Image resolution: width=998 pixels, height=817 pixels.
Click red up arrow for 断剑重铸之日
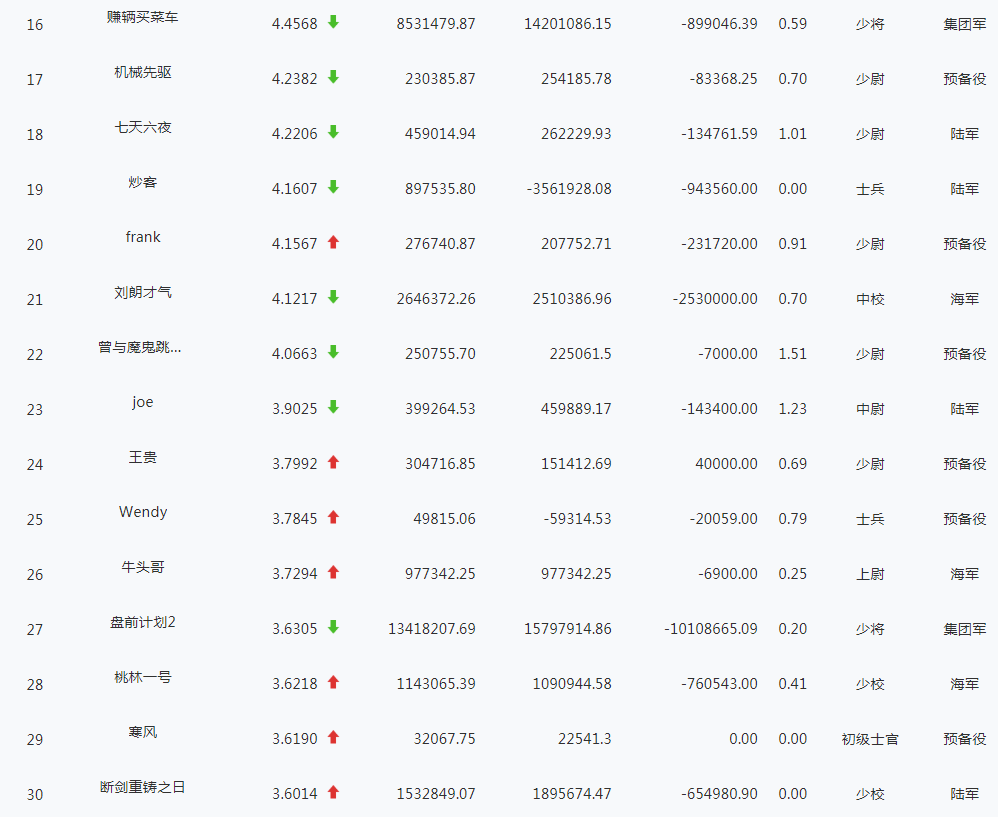click(x=333, y=792)
